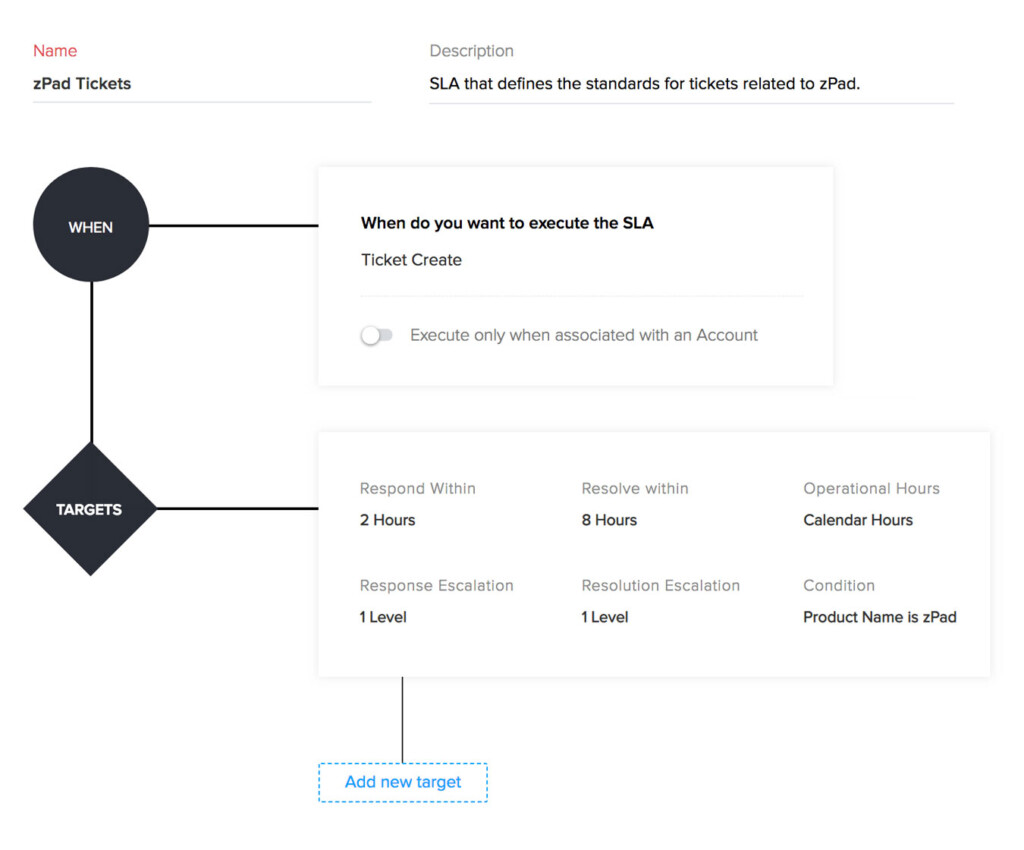
Task: Click Add new target button
Action: click(x=403, y=782)
